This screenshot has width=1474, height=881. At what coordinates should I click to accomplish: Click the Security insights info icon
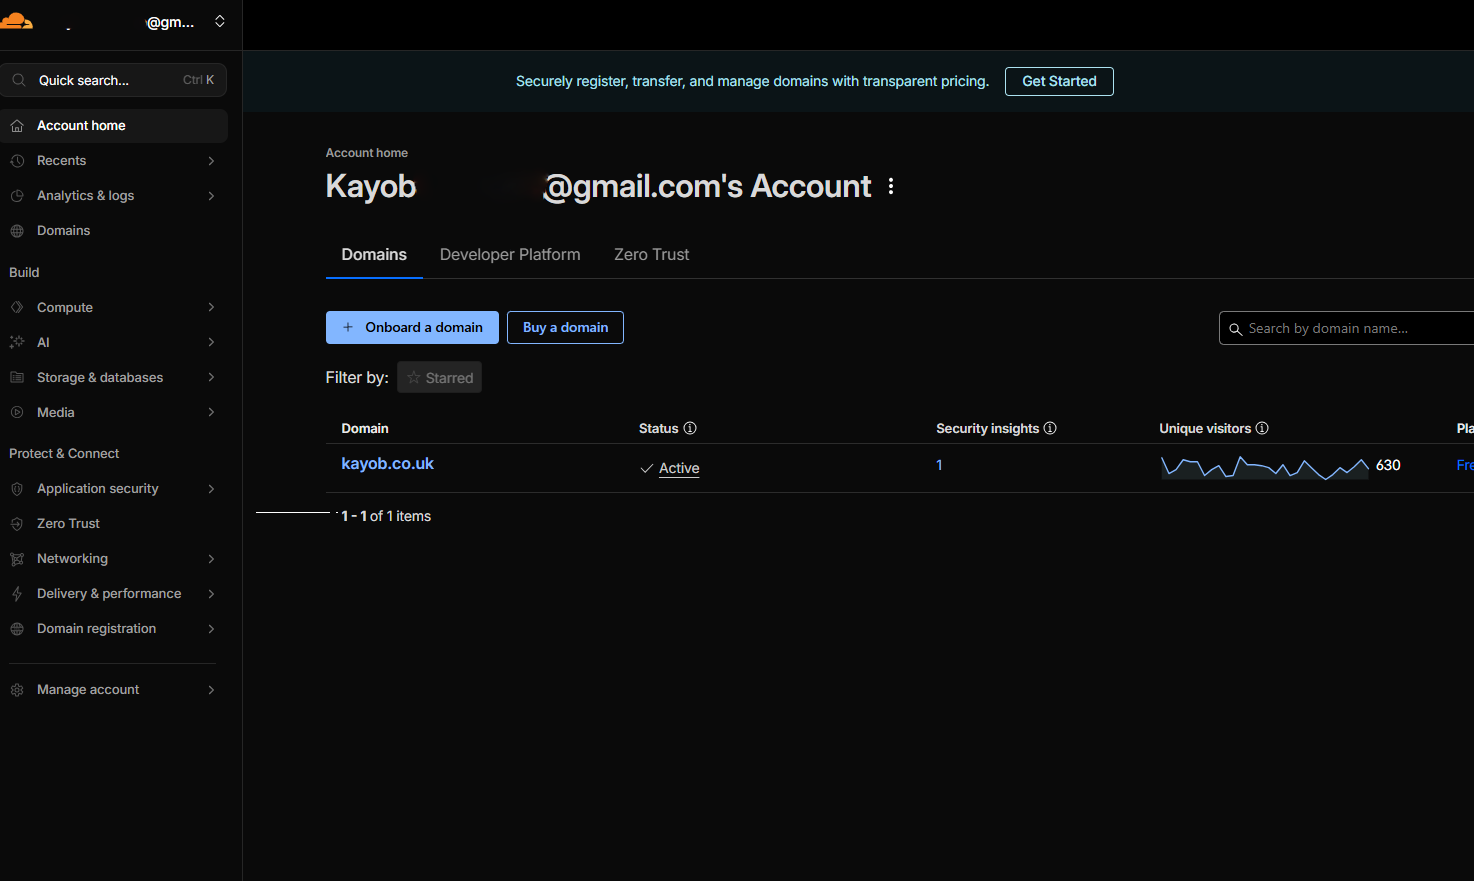point(1050,428)
